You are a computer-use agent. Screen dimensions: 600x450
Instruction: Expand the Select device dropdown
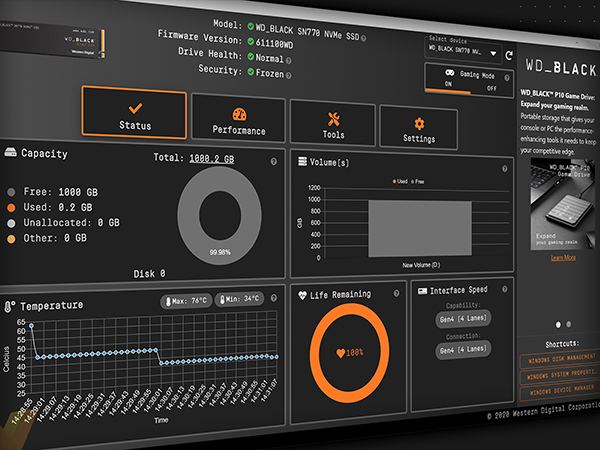pos(463,51)
